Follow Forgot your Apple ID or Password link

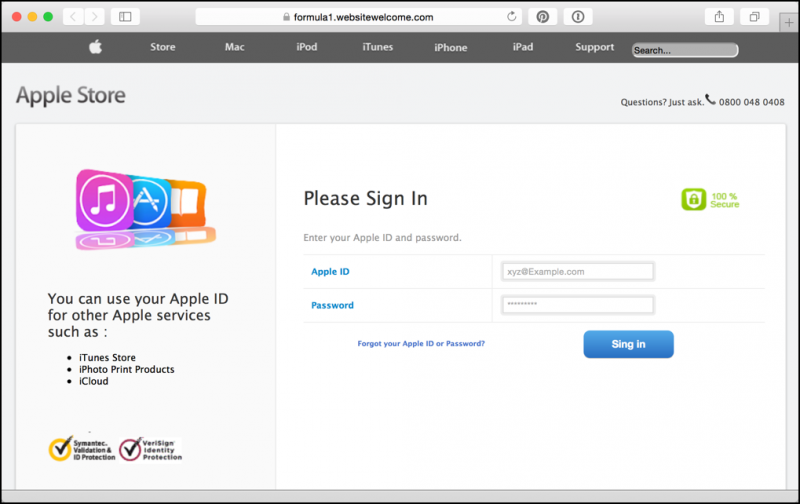pyautogui.click(x=421, y=343)
